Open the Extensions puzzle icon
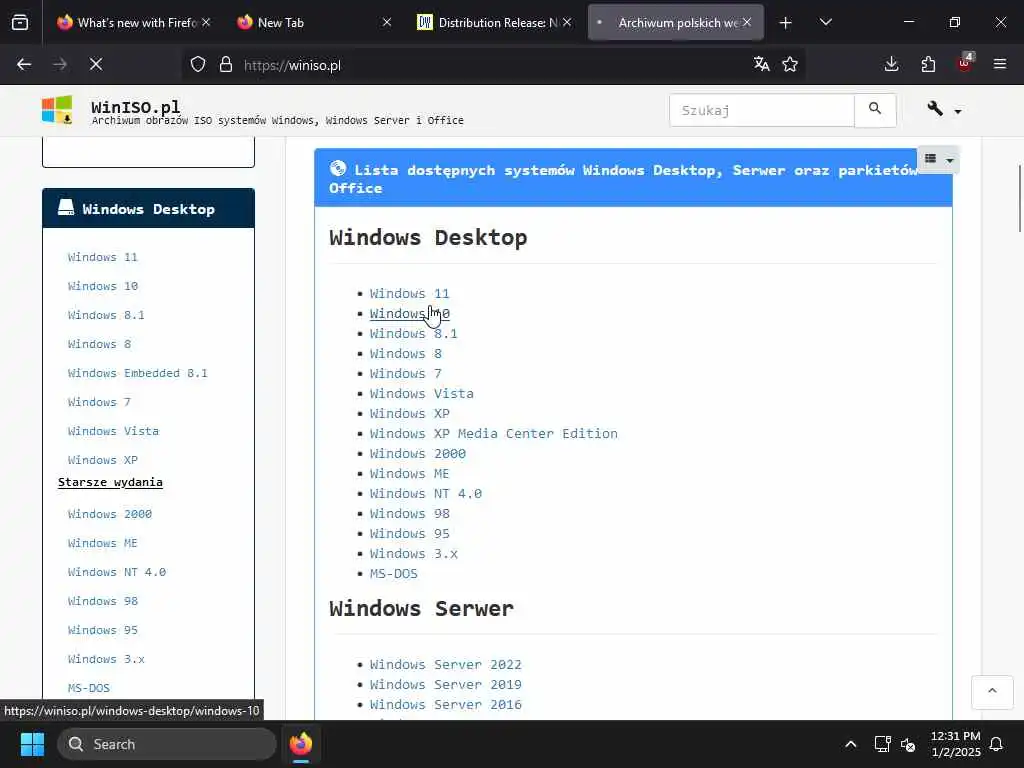The width and height of the screenshot is (1024, 768). (x=928, y=65)
